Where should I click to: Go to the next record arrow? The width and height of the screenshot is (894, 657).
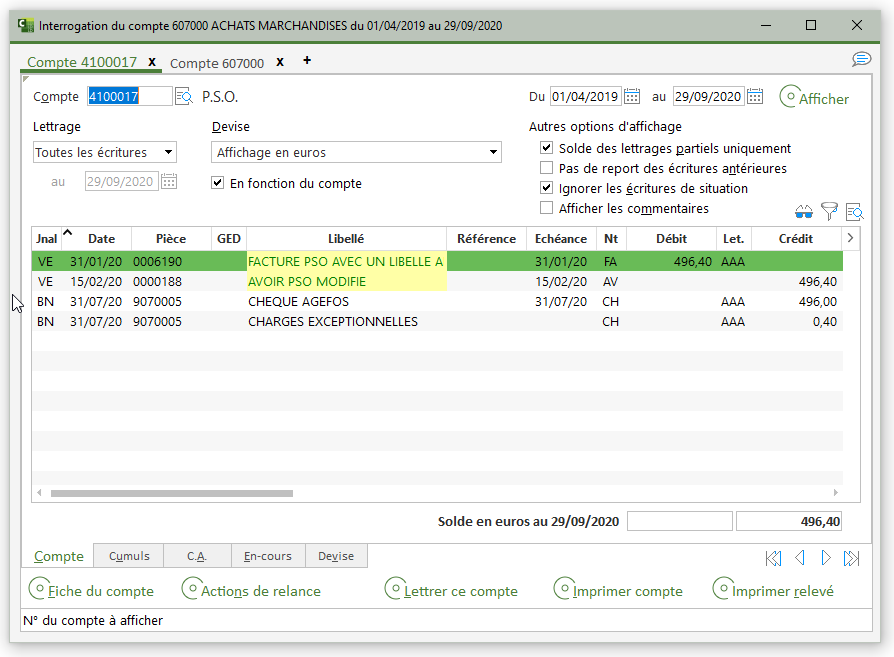point(826,558)
